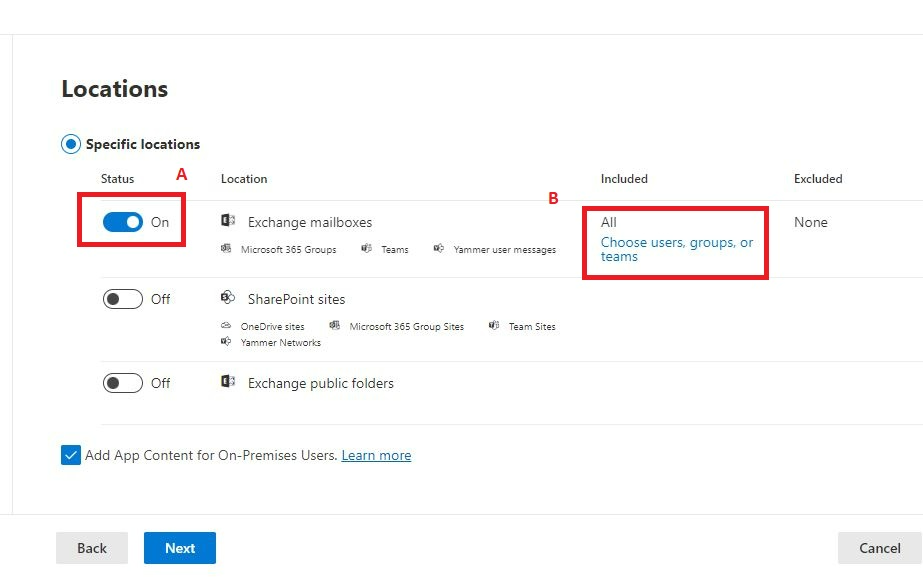Click the Yammer Networks text
923x577 pixels.
281,343
